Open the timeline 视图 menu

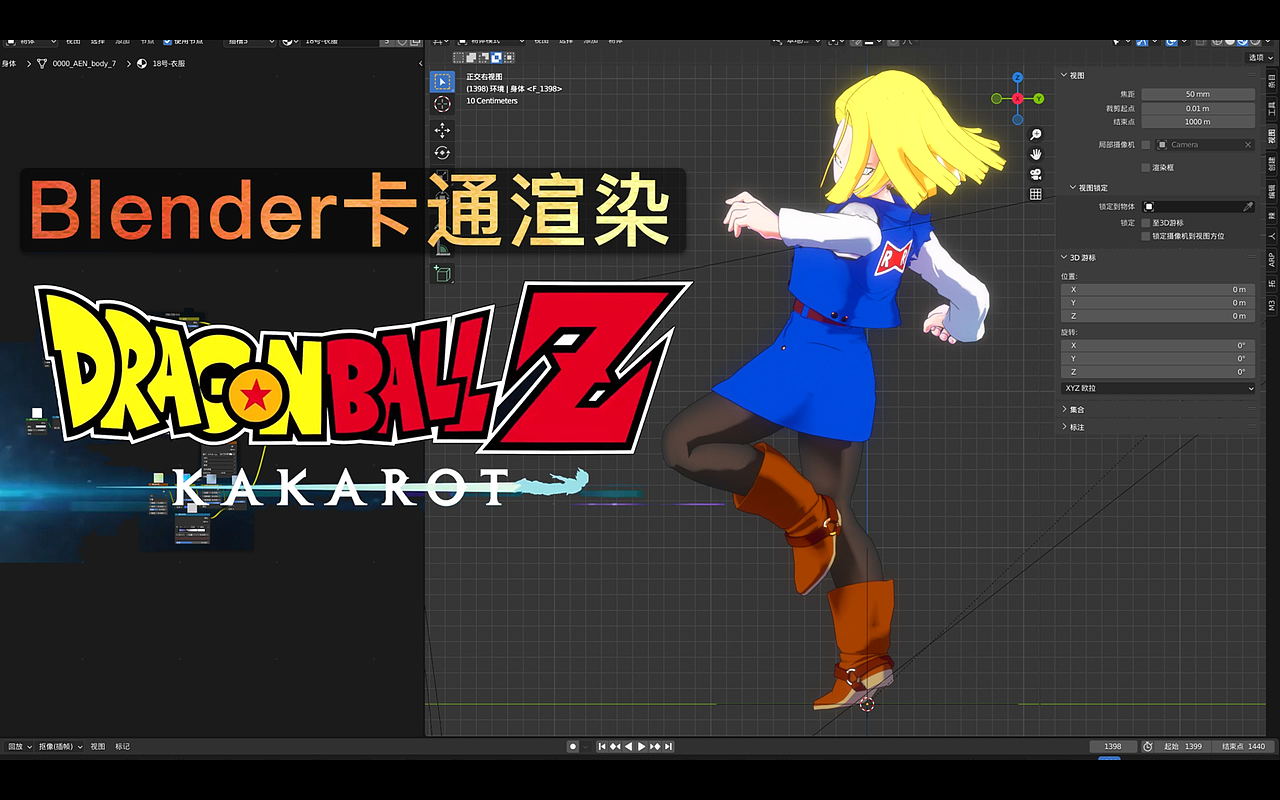pyautogui.click(x=98, y=747)
